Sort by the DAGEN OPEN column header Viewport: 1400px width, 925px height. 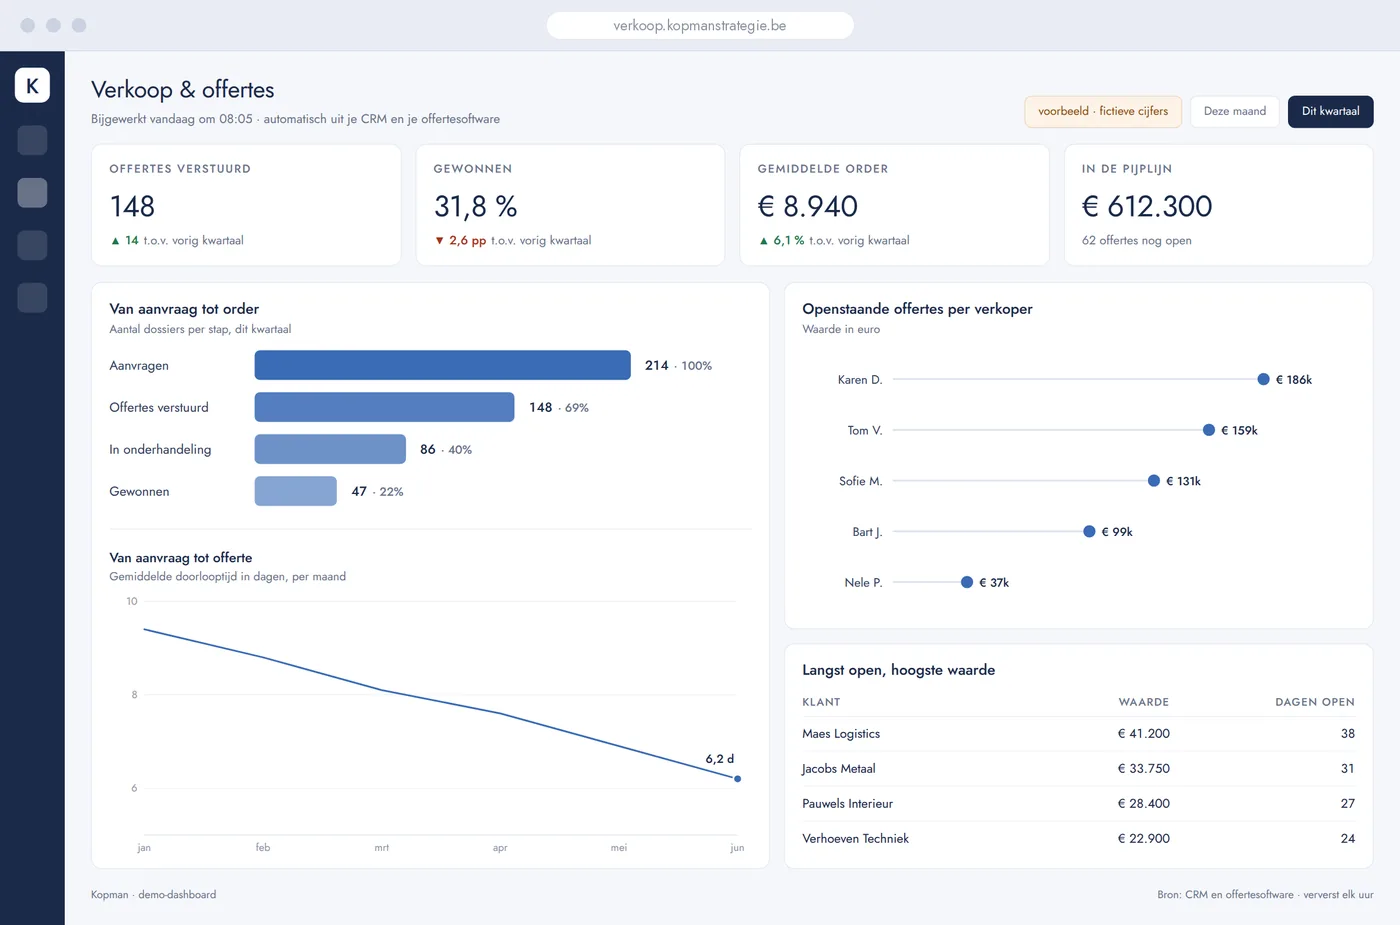click(x=1315, y=702)
